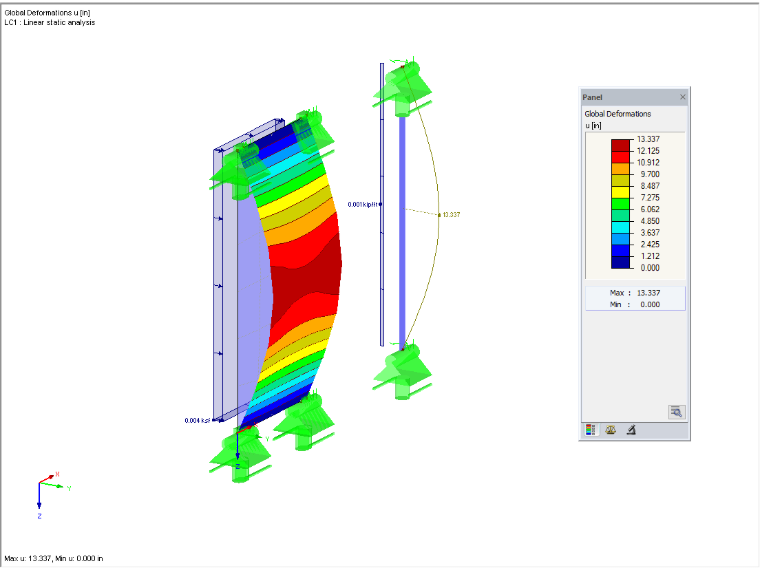Image resolution: width=760 pixels, height=570 pixels.
Task: Click the 'Max u: 13.337, Min u: 0.000 in' footer
Action: 54,558
